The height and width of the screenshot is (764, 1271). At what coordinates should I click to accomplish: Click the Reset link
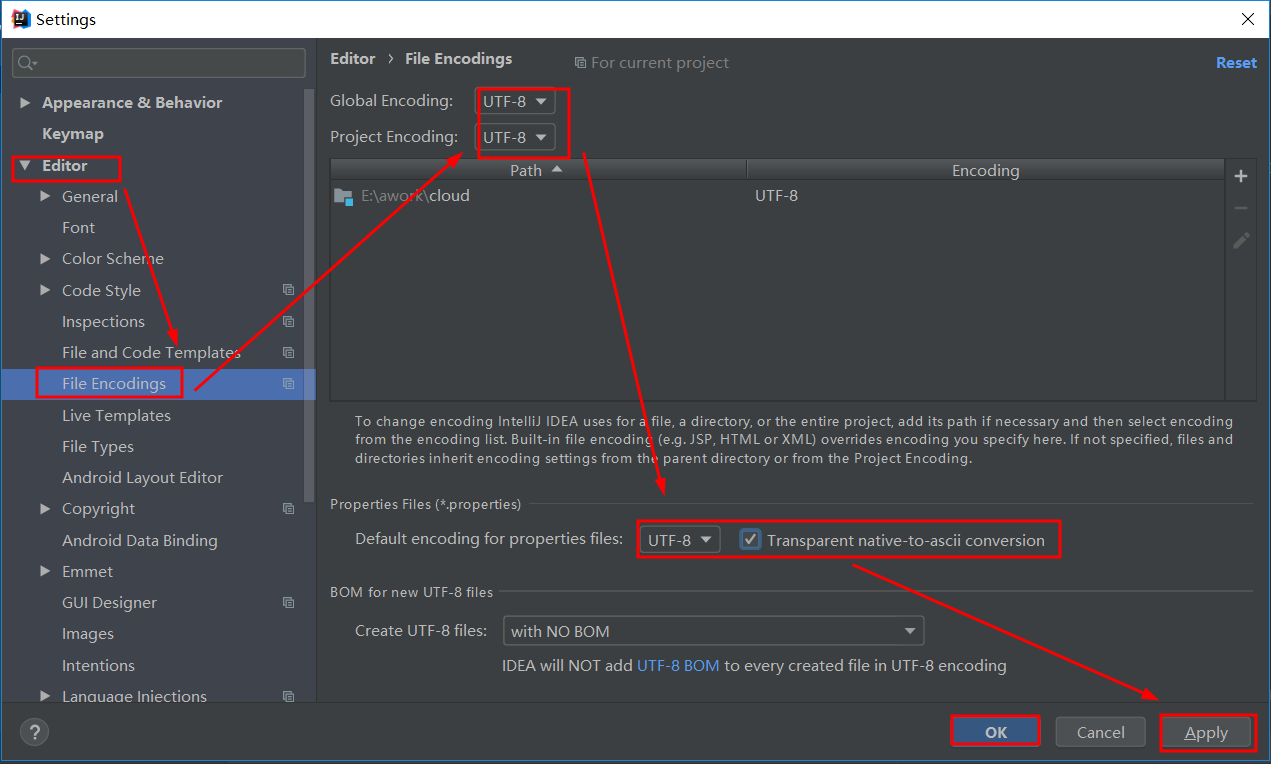point(1236,62)
